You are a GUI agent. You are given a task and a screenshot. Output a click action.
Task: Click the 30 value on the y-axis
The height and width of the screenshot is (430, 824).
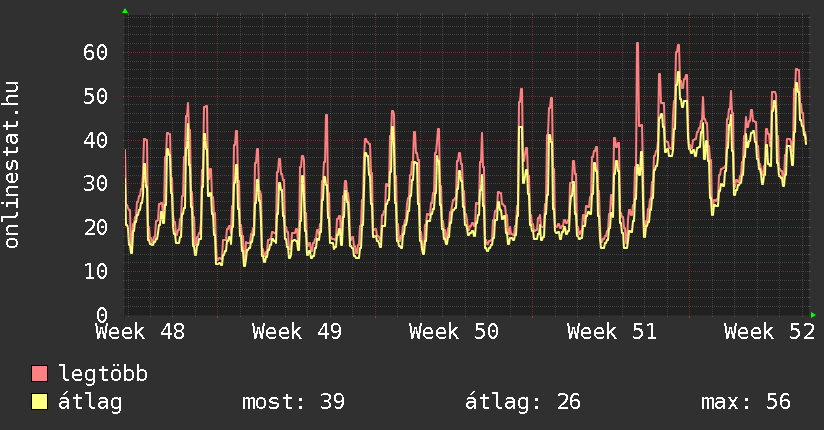coord(95,183)
